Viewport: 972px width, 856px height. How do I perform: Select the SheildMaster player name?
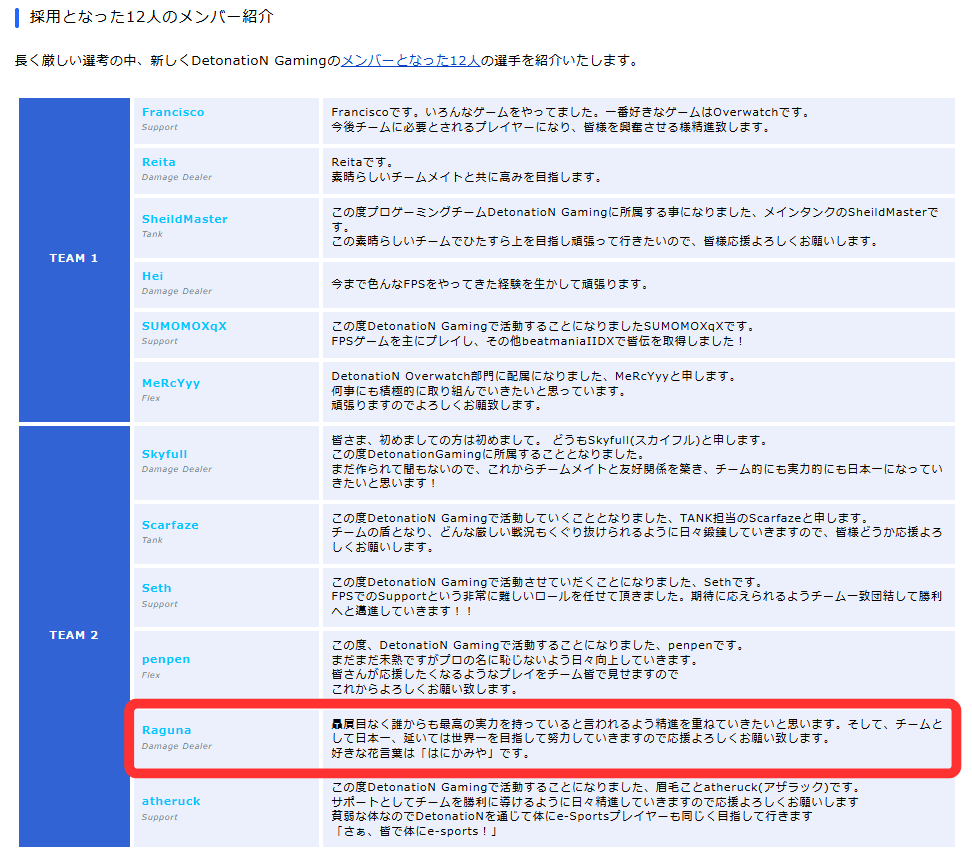[185, 219]
